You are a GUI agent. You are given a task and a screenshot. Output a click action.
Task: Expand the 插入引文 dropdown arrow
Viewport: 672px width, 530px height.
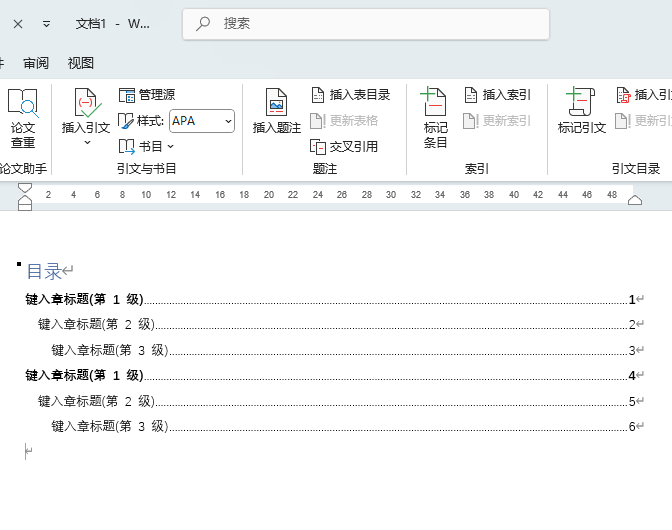tap(87, 142)
